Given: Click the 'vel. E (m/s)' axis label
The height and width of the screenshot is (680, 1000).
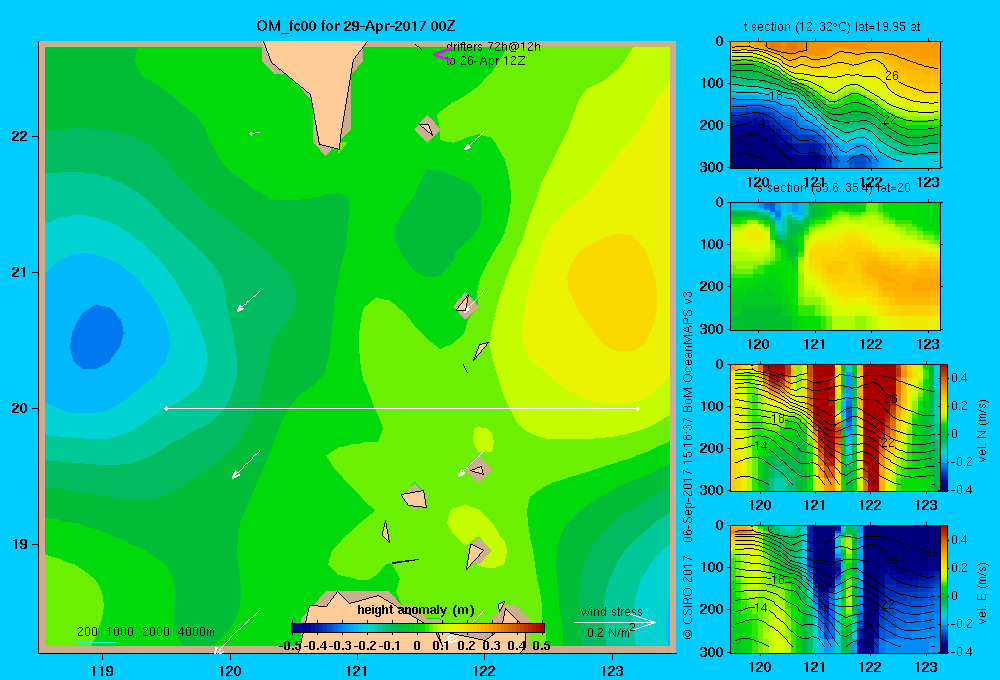Looking at the screenshot, I should click(982, 593).
